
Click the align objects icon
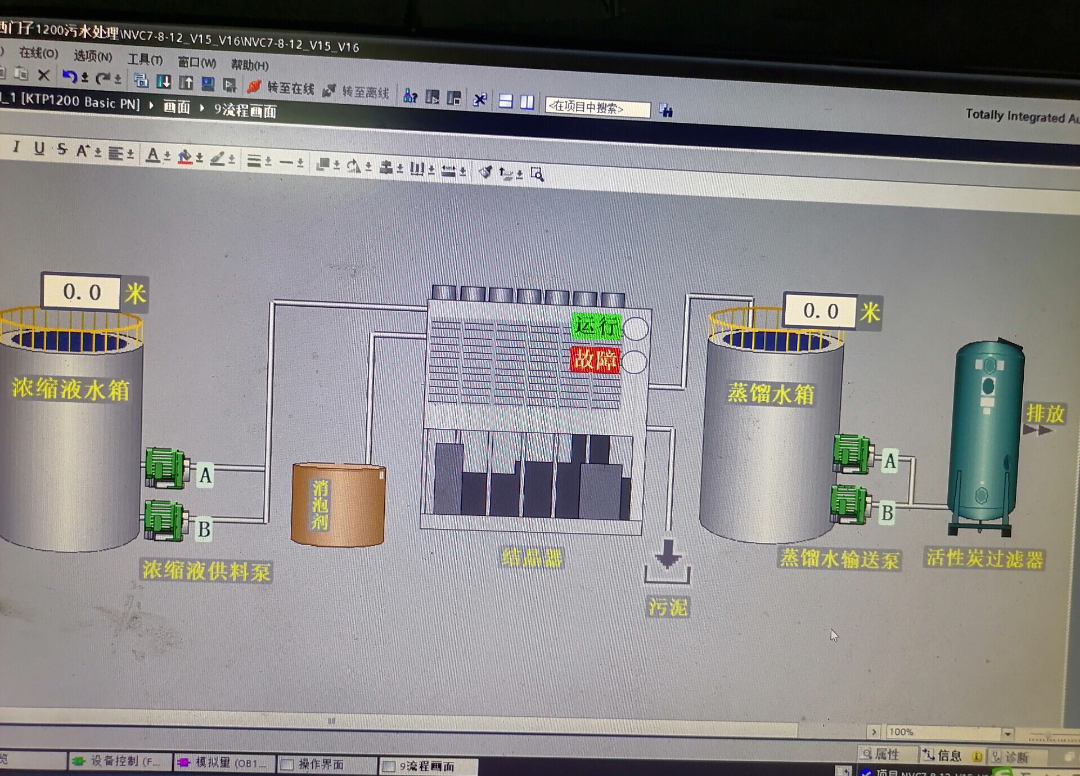(x=386, y=167)
